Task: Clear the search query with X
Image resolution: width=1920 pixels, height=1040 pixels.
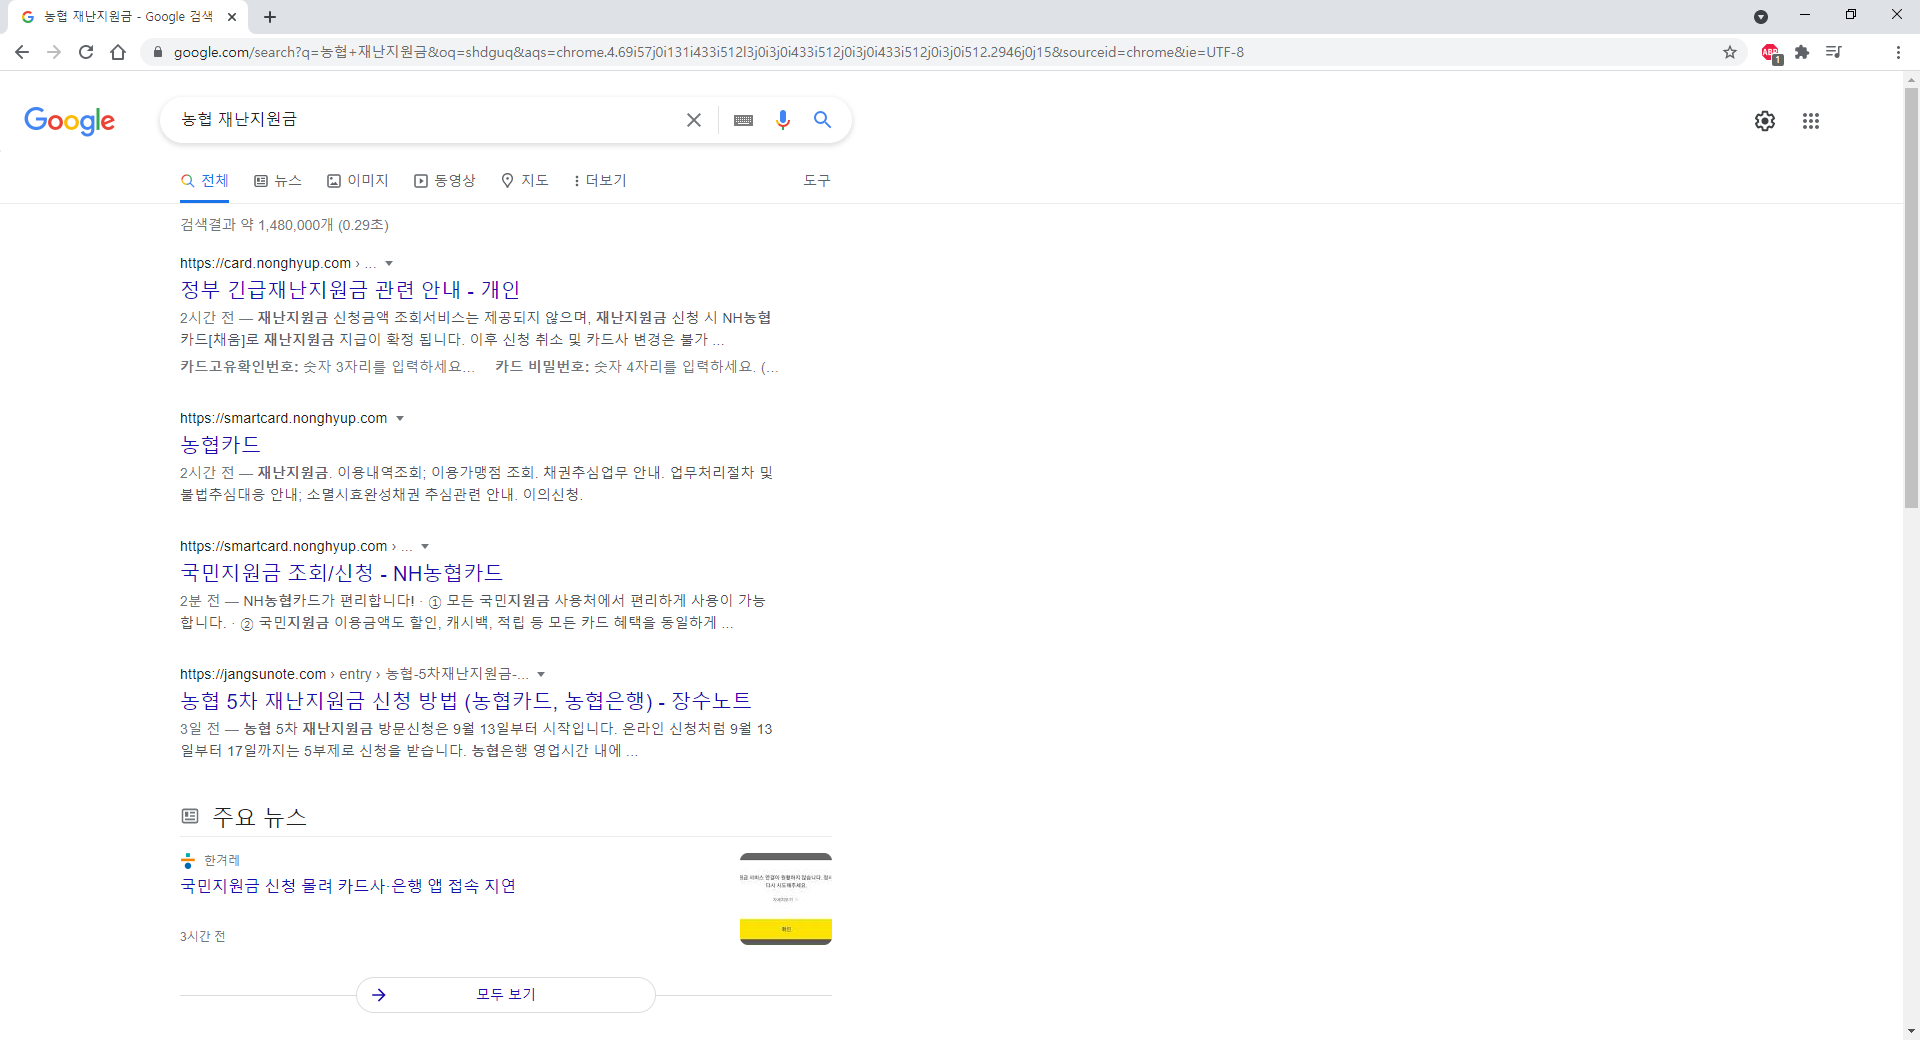Action: tap(694, 120)
